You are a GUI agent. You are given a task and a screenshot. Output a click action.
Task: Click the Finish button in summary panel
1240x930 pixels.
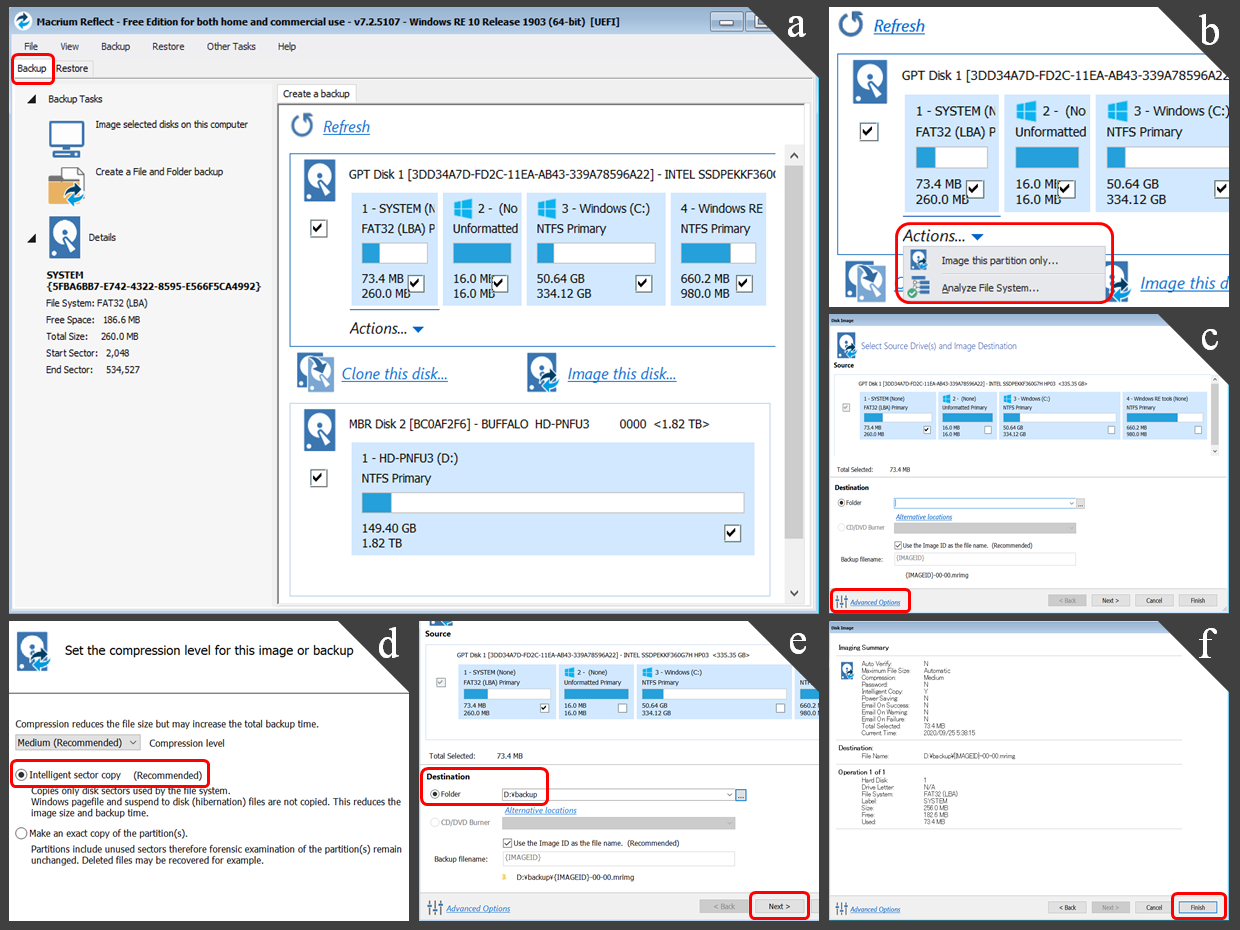1197,907
